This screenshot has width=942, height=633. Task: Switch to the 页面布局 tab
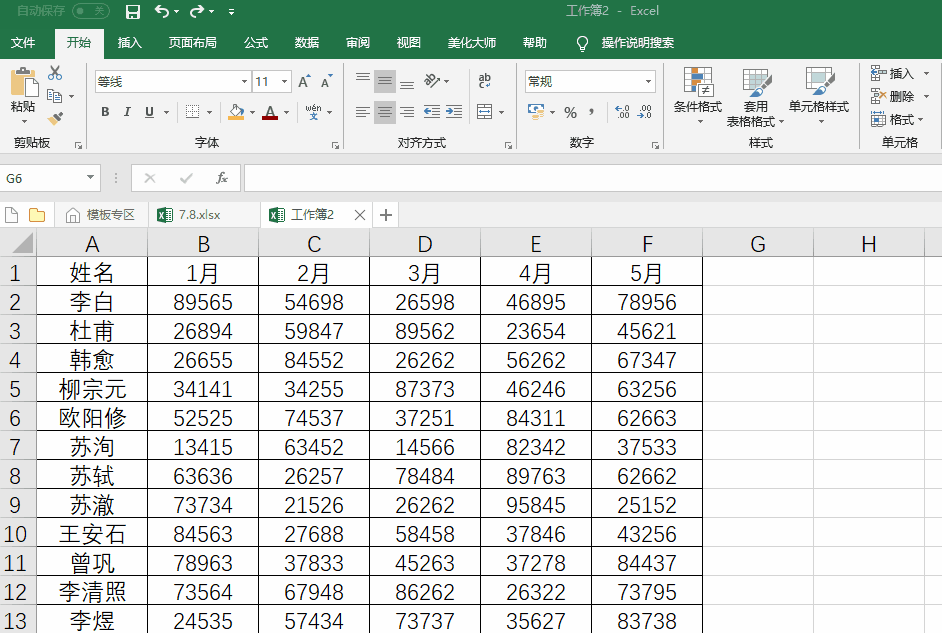[x=192, y=43]
